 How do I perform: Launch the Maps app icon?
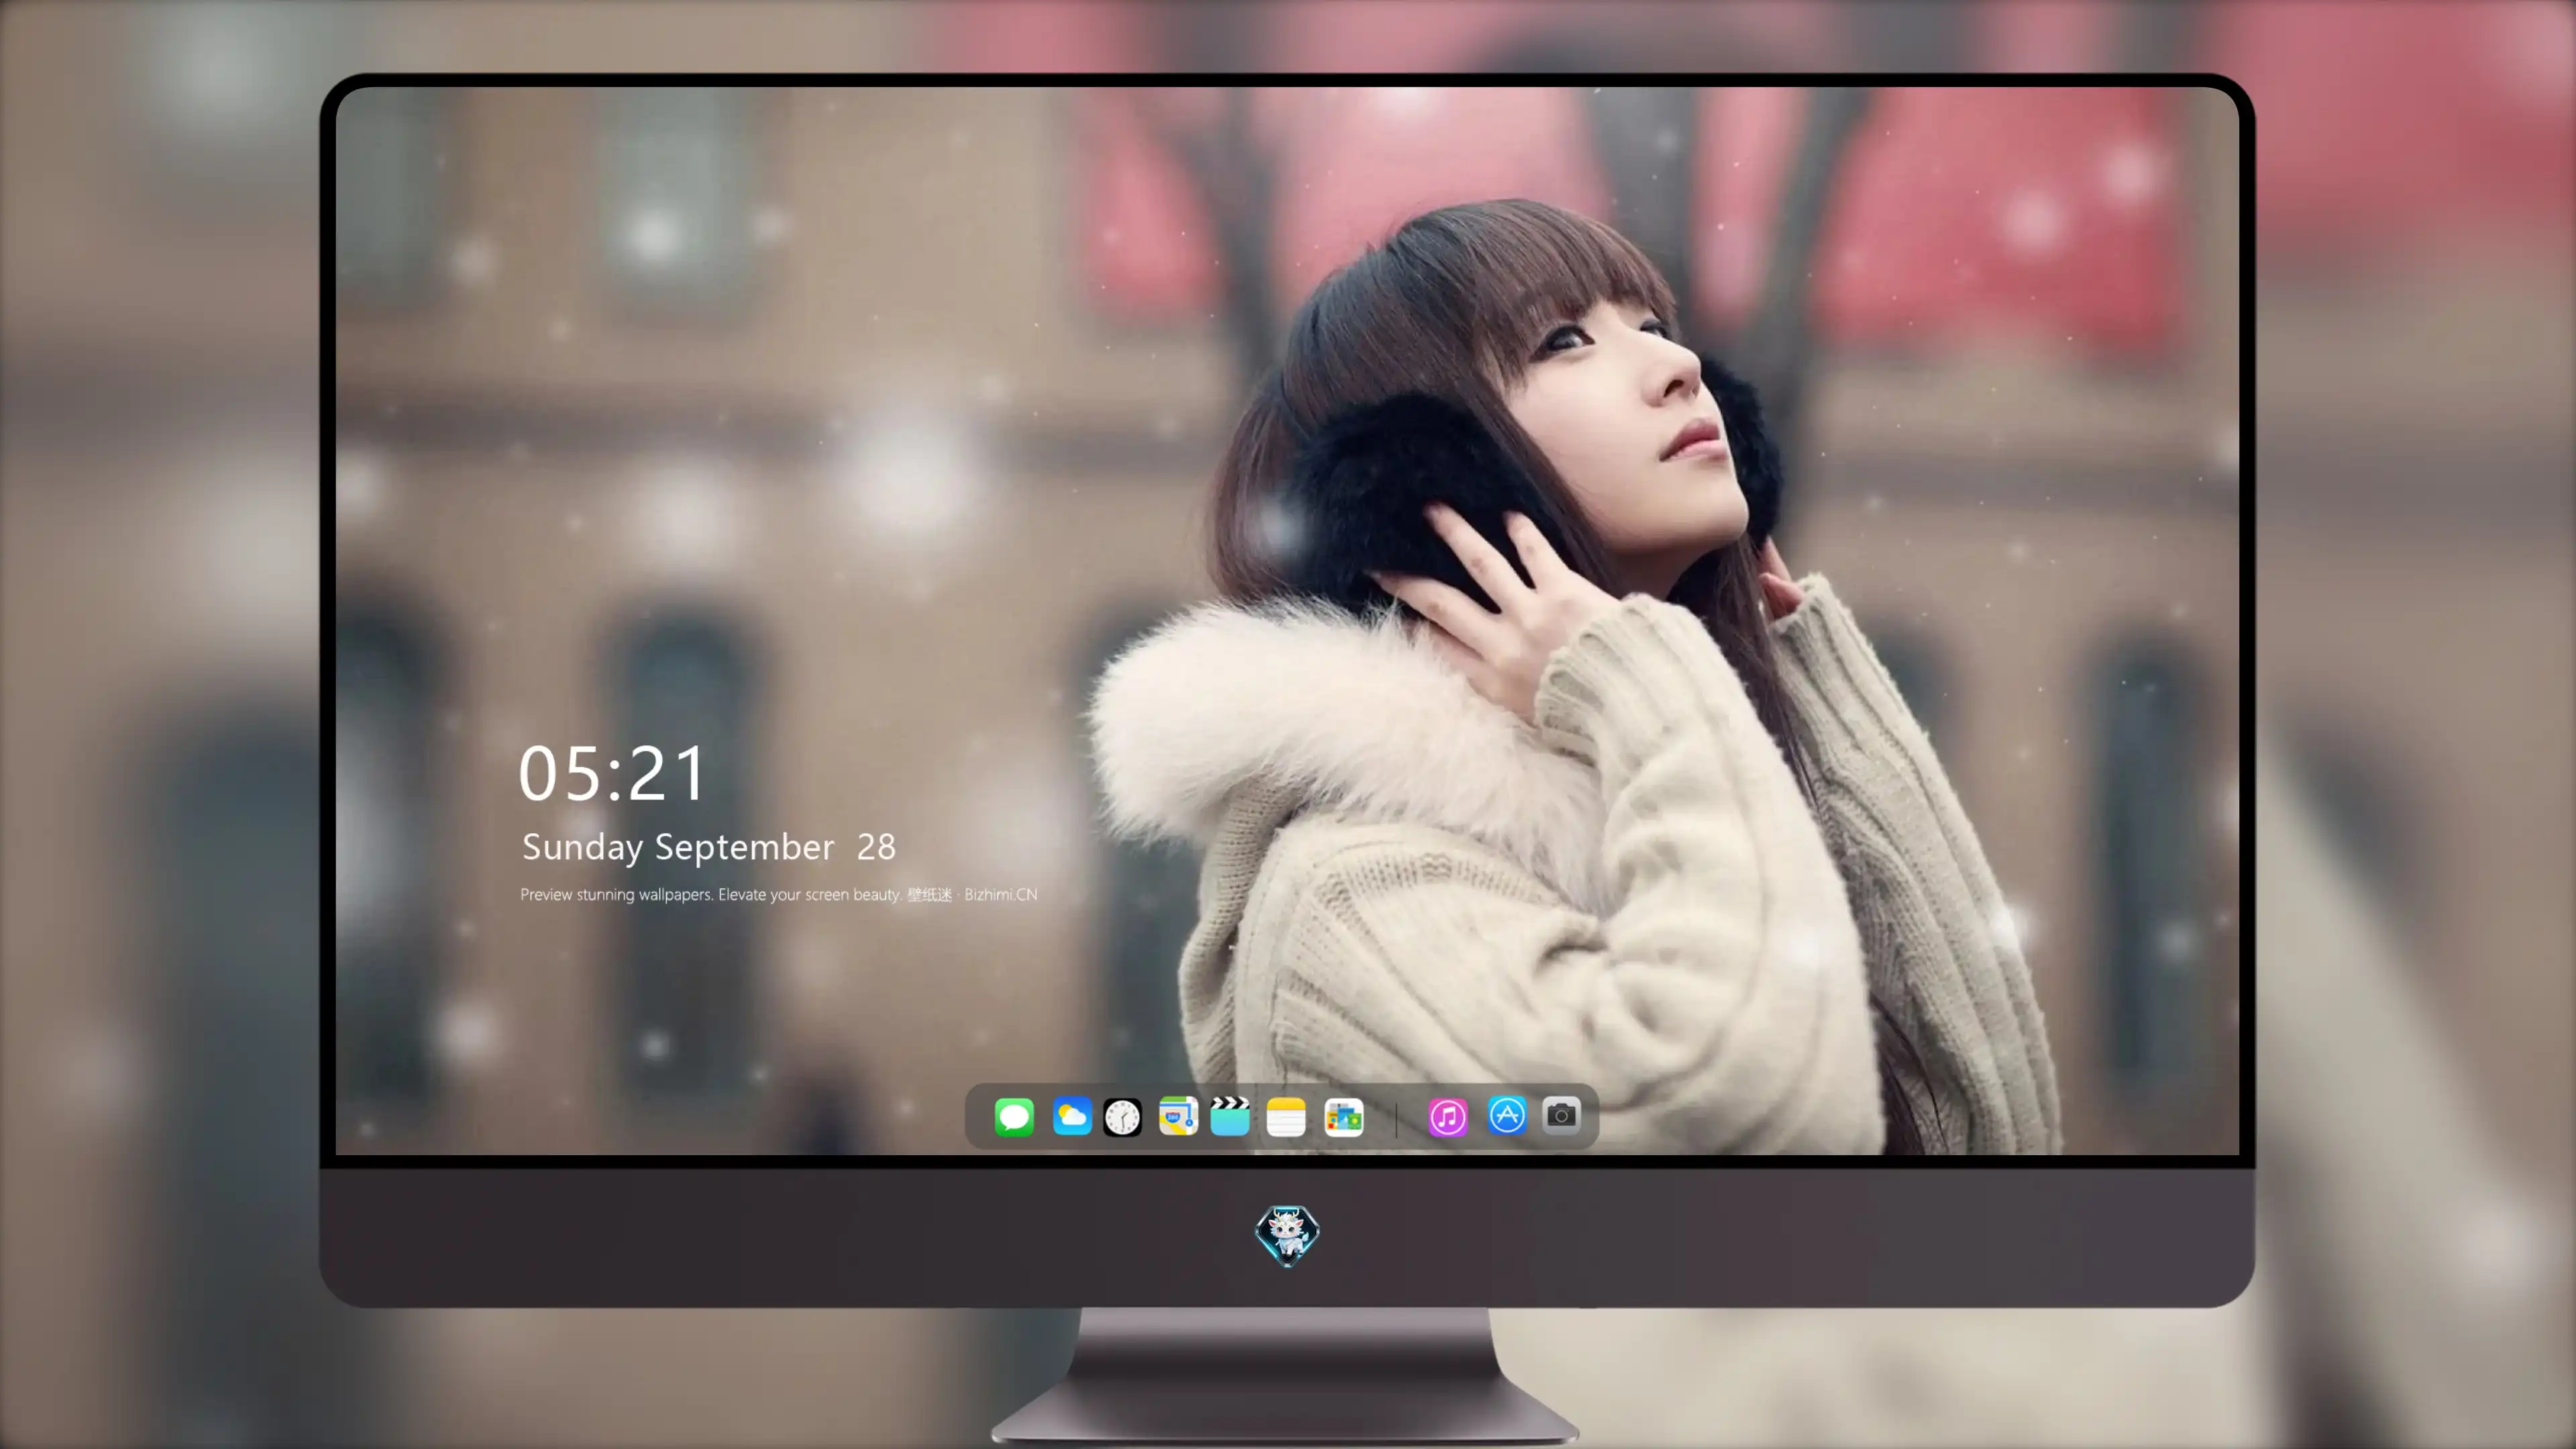point(1178,1116)
